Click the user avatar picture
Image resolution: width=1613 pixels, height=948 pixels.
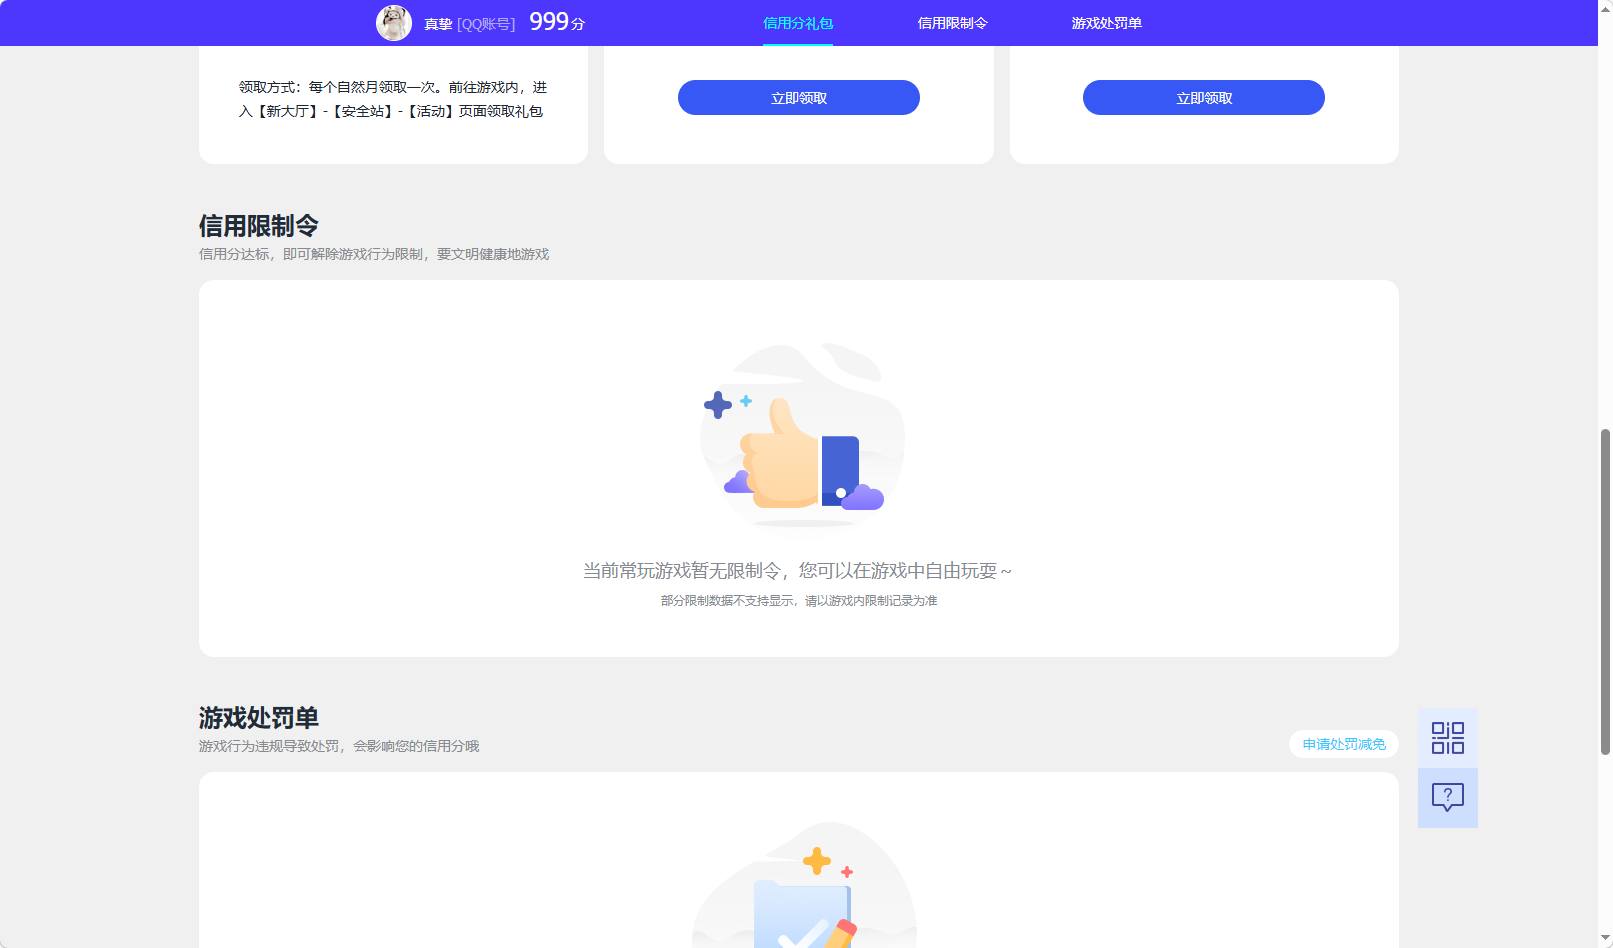[394, 21]
